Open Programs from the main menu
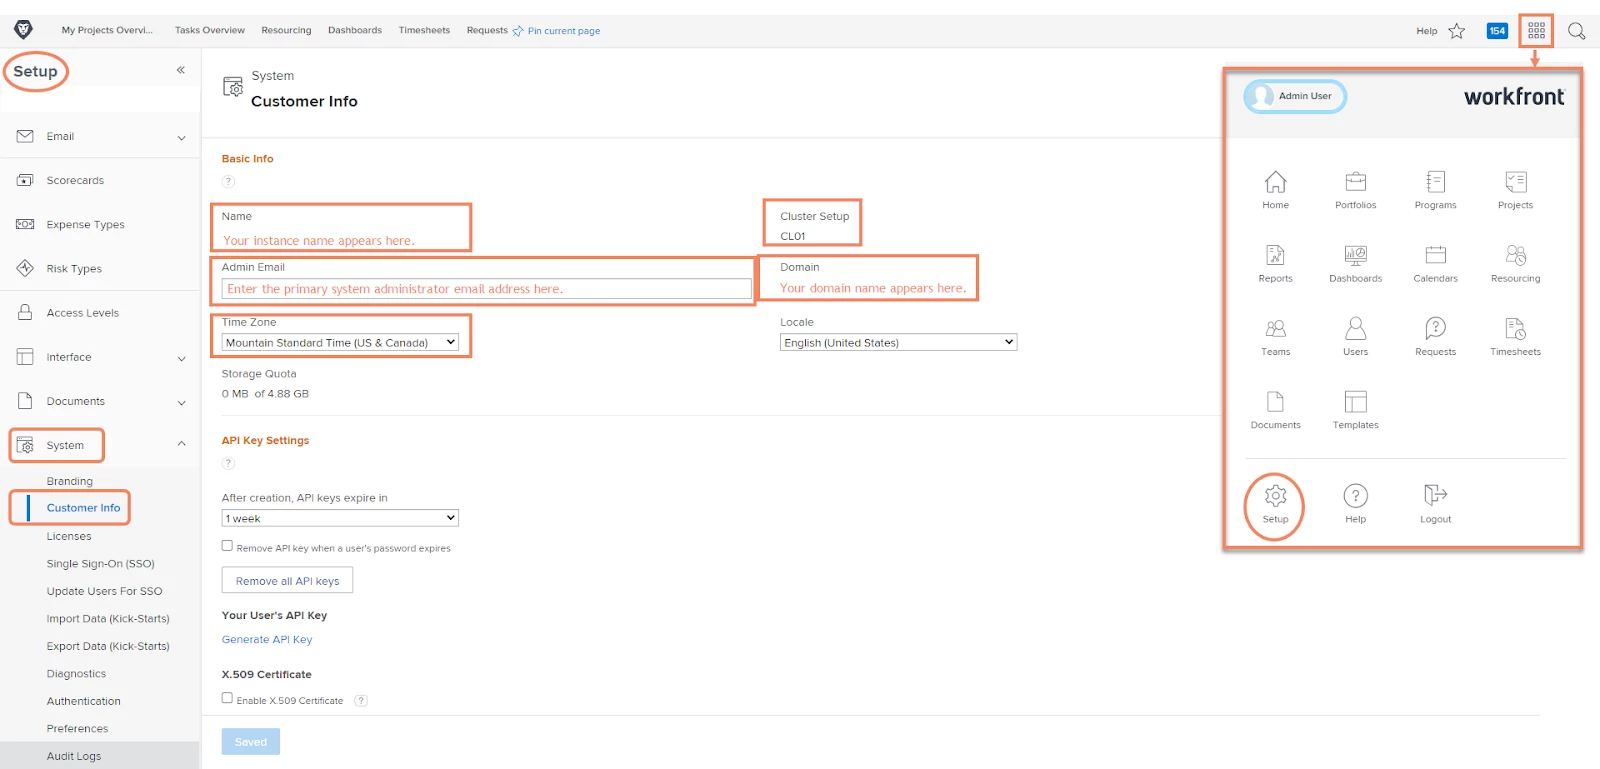 click(1436, 190)
